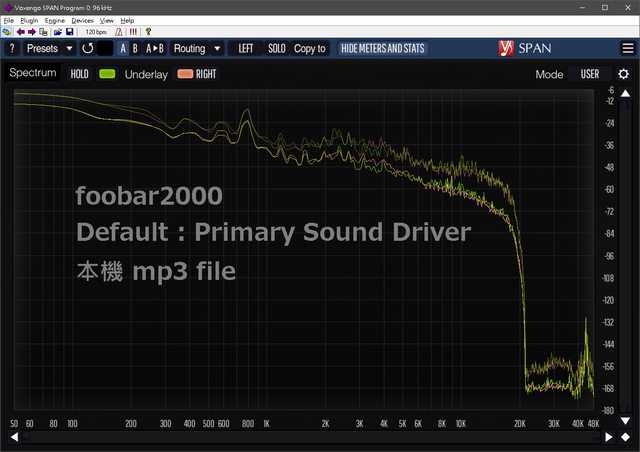Click the reset (circular arrow) icon
This screenshot has width=640, height=452.
point(88,48)
